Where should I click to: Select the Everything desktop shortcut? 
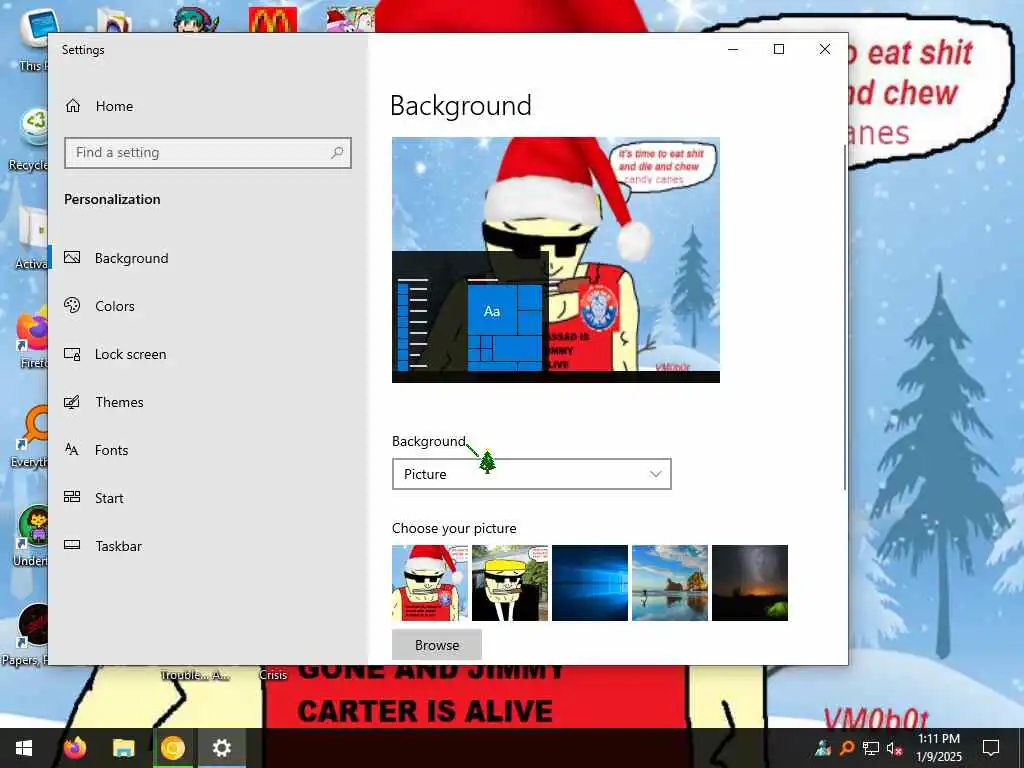tap(30, 436)
